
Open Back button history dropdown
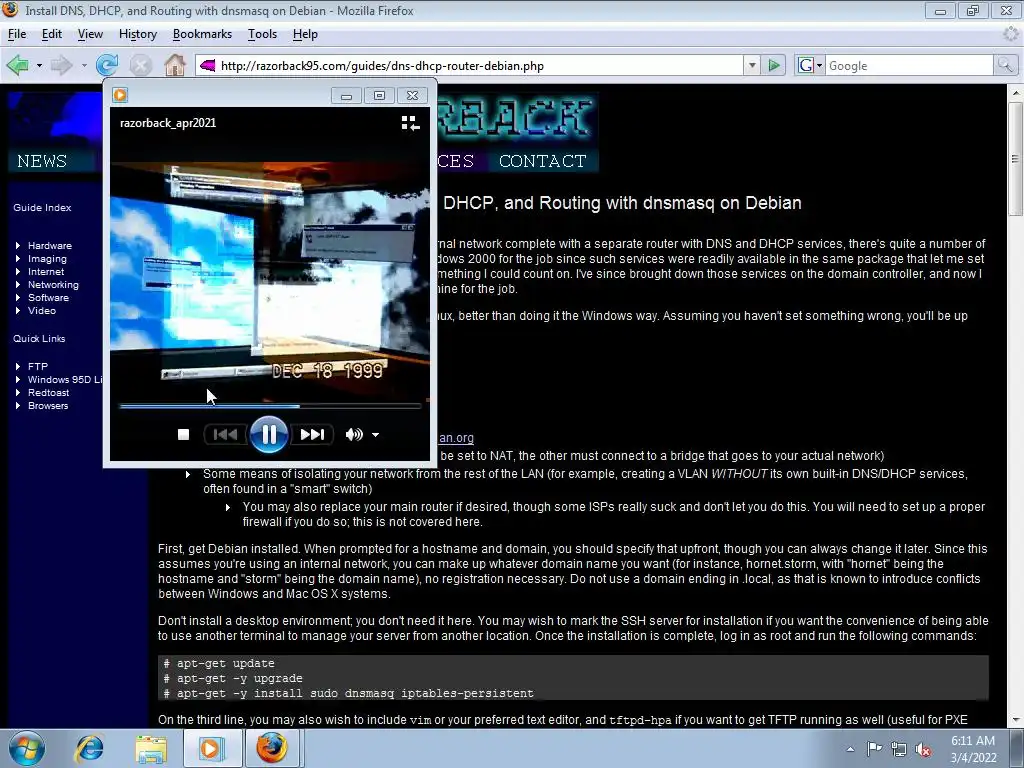[x=39, y=65]
